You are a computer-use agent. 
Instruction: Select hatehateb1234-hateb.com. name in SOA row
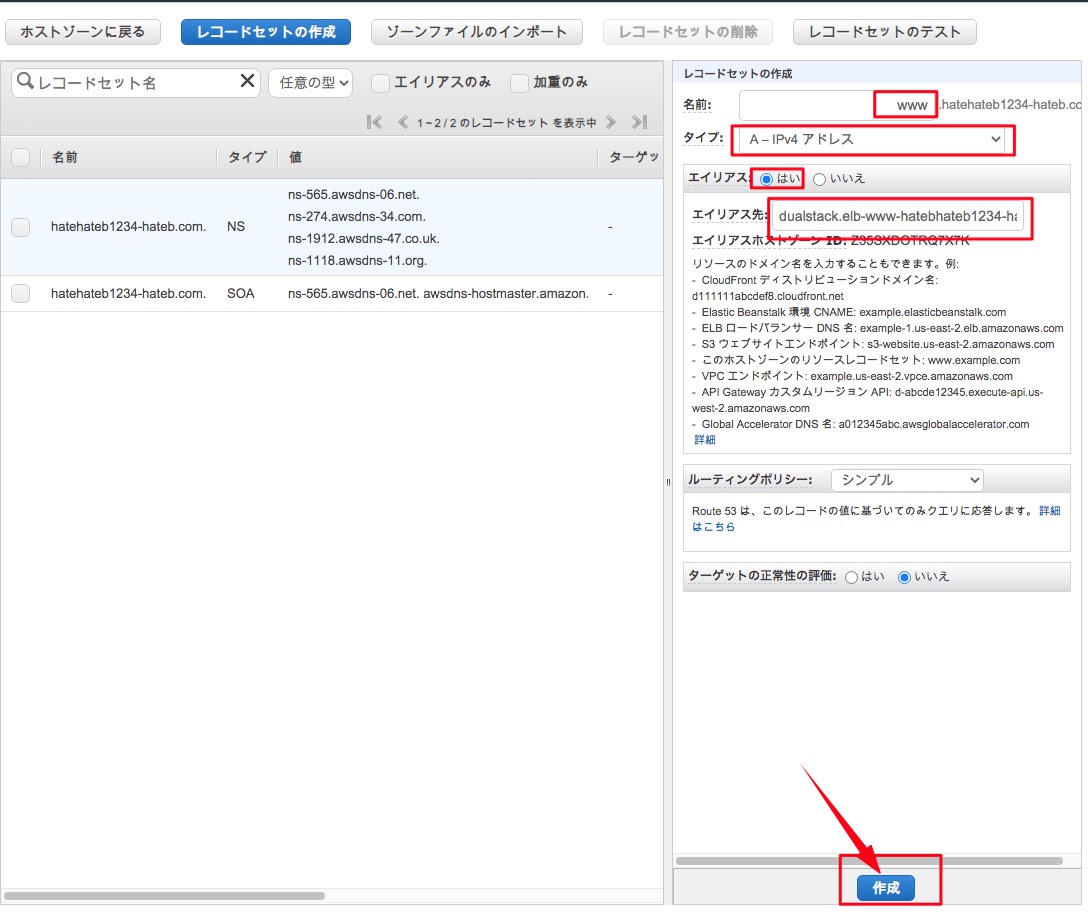click(128, 294)
